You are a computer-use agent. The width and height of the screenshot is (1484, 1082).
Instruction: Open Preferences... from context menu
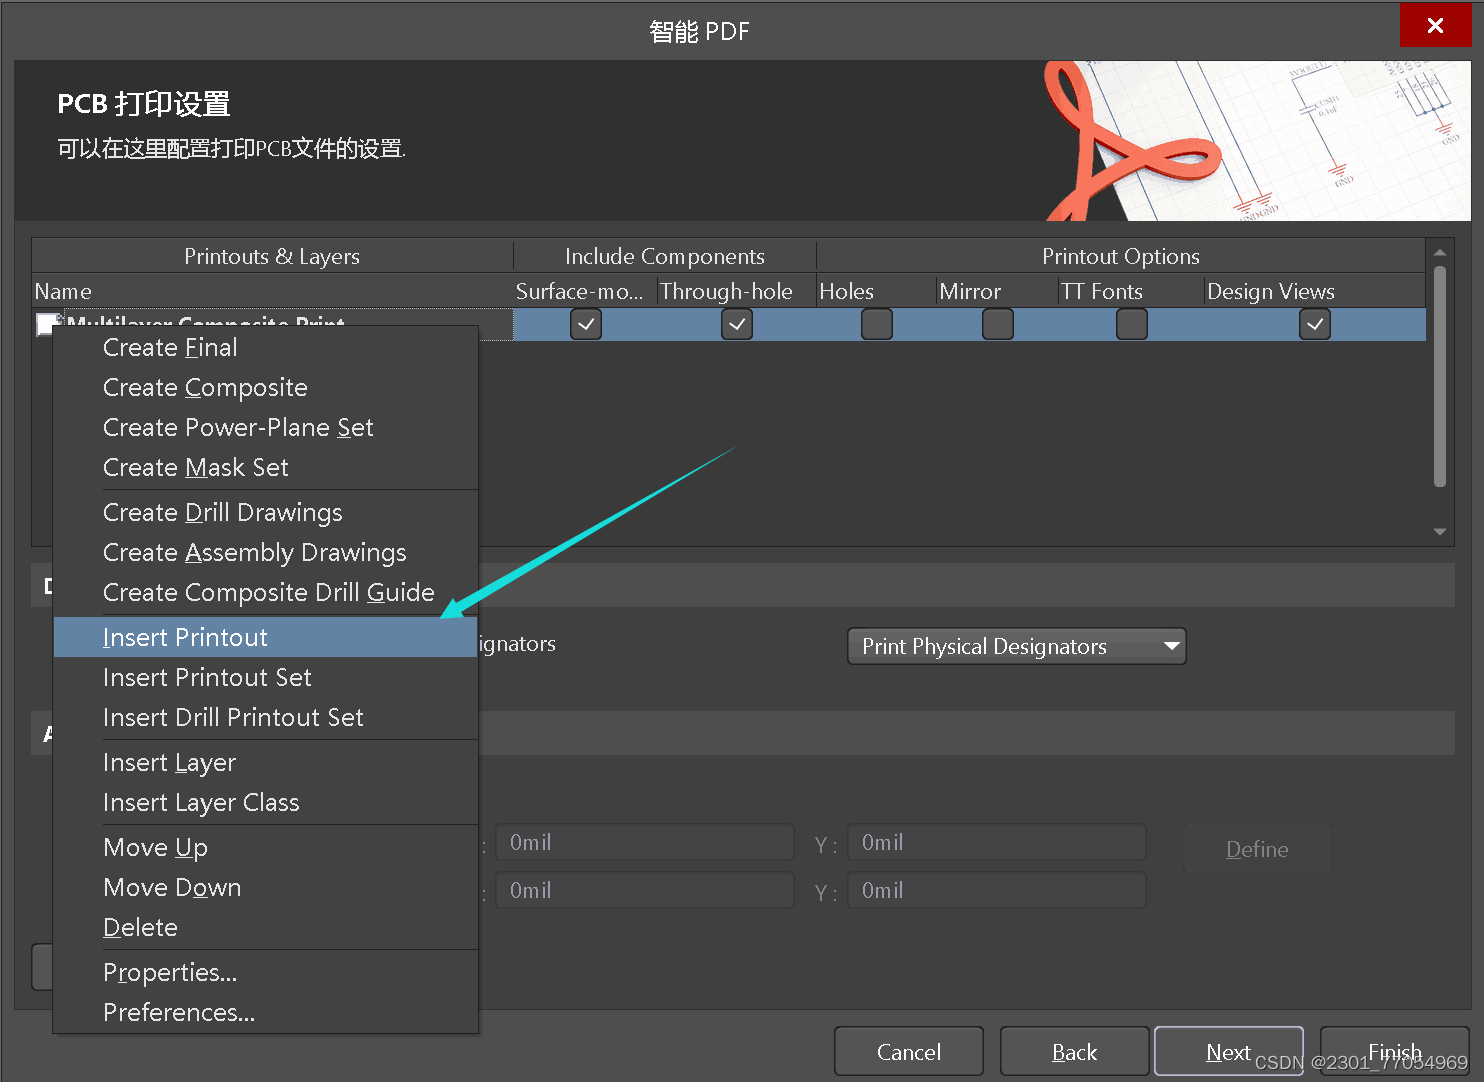point(265,1013)
